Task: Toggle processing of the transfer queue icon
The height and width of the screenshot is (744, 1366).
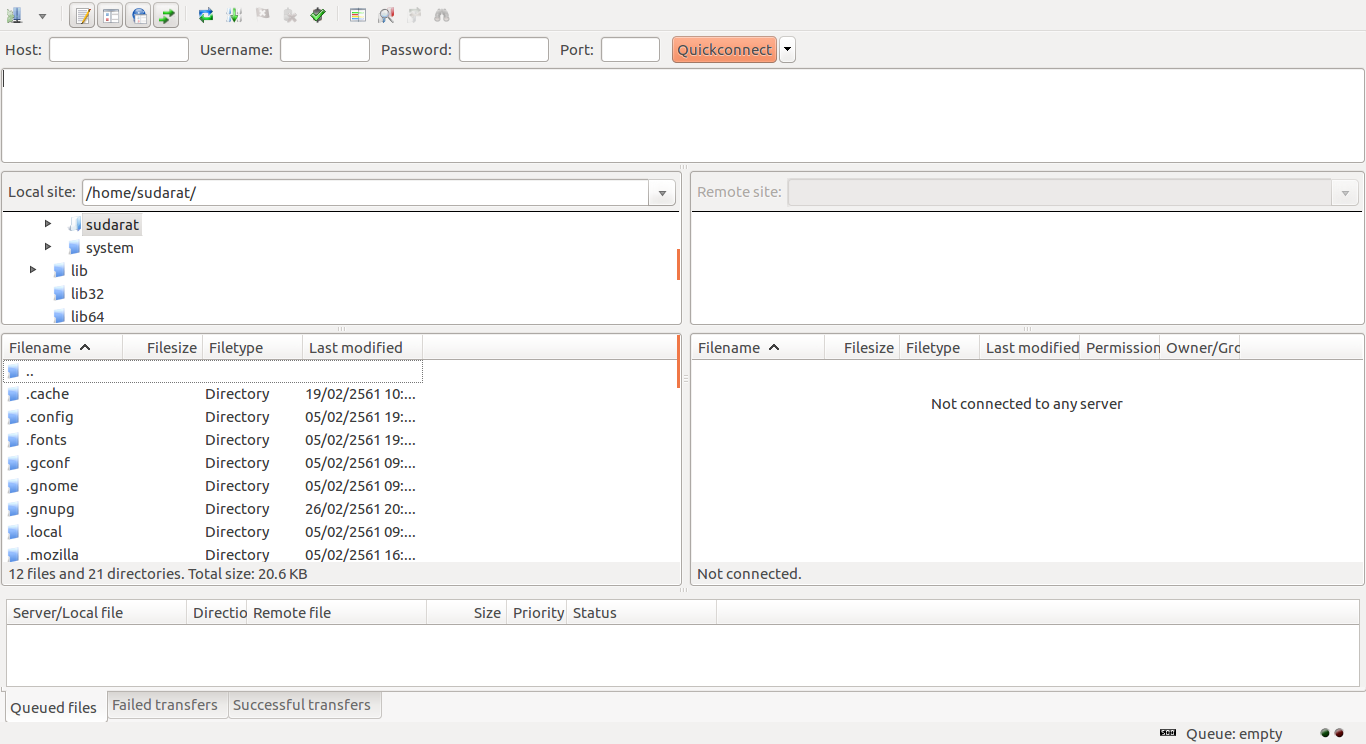Action: coord(234,15)
